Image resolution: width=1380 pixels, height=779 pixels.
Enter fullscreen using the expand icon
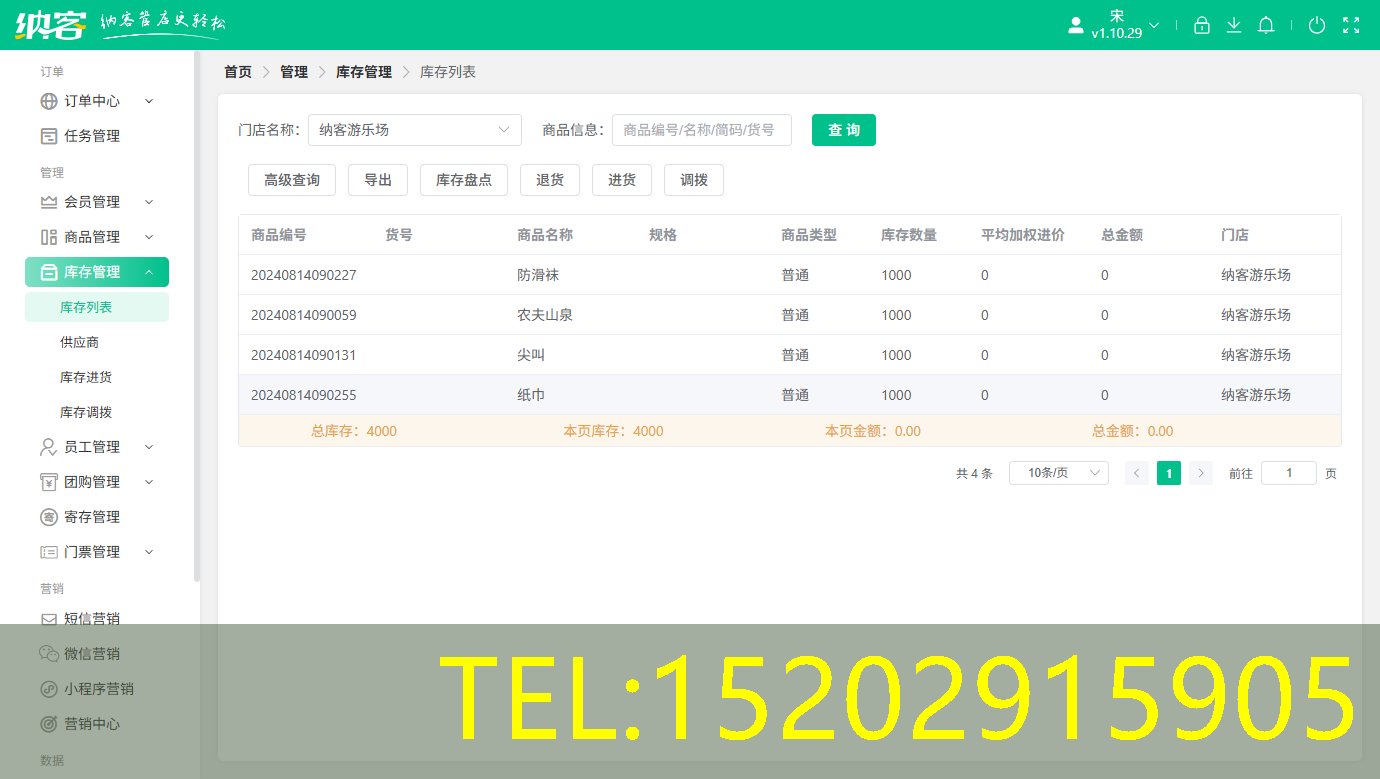coord(1352,25)
